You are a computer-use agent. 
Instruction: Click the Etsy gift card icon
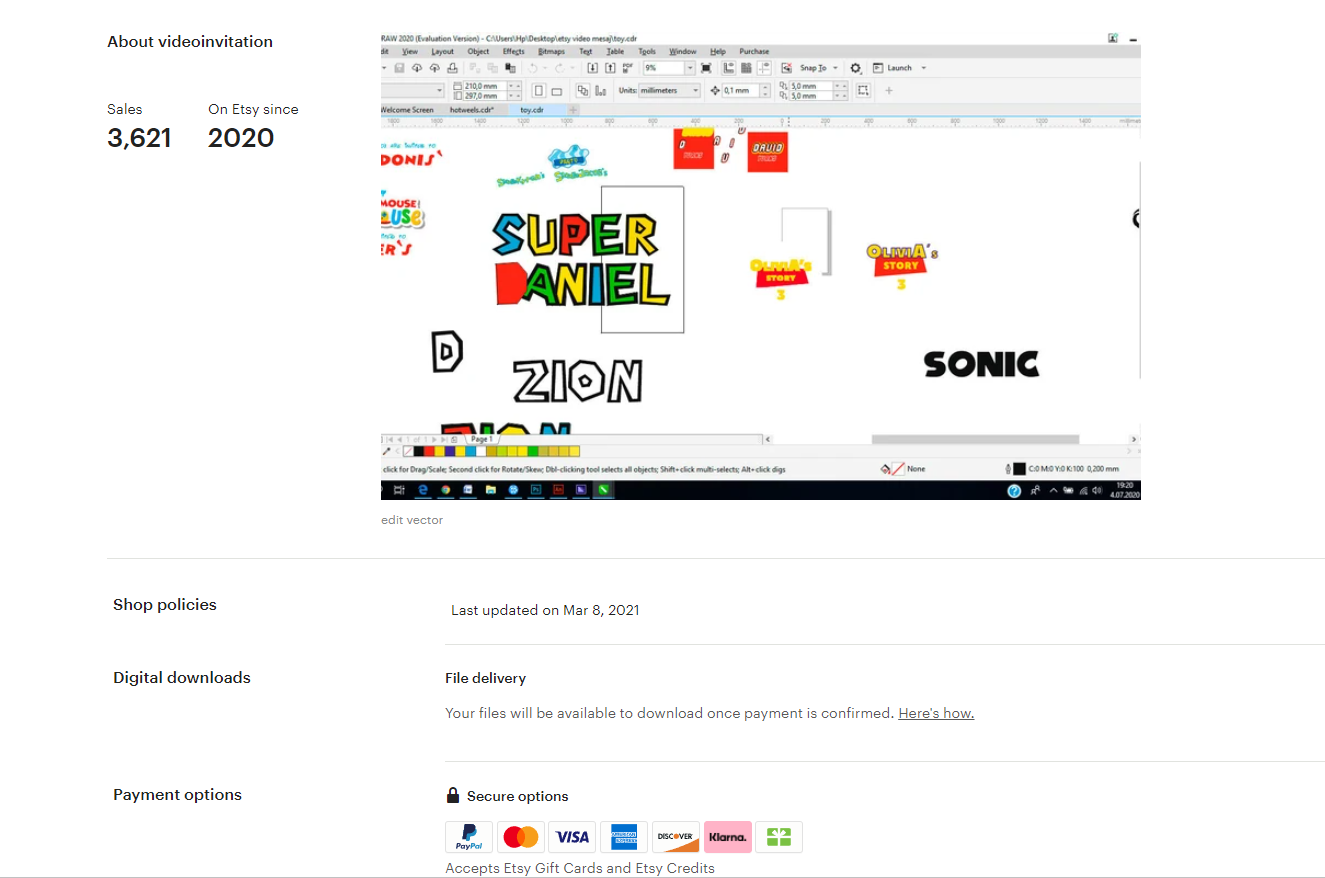(x=779, y=837)
